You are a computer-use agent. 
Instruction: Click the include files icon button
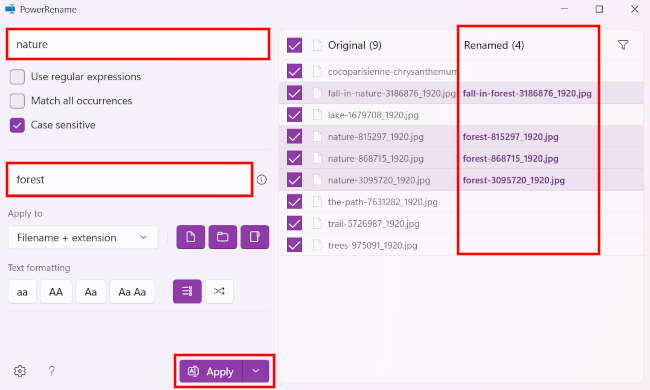[x=191, y=237]
